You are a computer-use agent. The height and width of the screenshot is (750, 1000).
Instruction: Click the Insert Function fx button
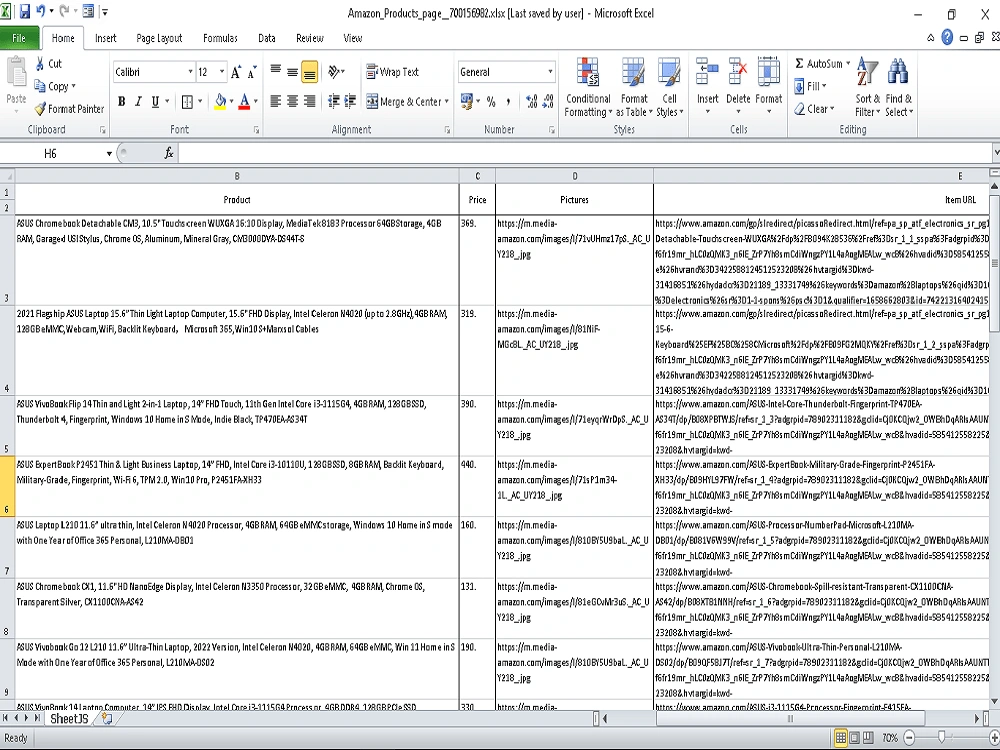(169, 153)
